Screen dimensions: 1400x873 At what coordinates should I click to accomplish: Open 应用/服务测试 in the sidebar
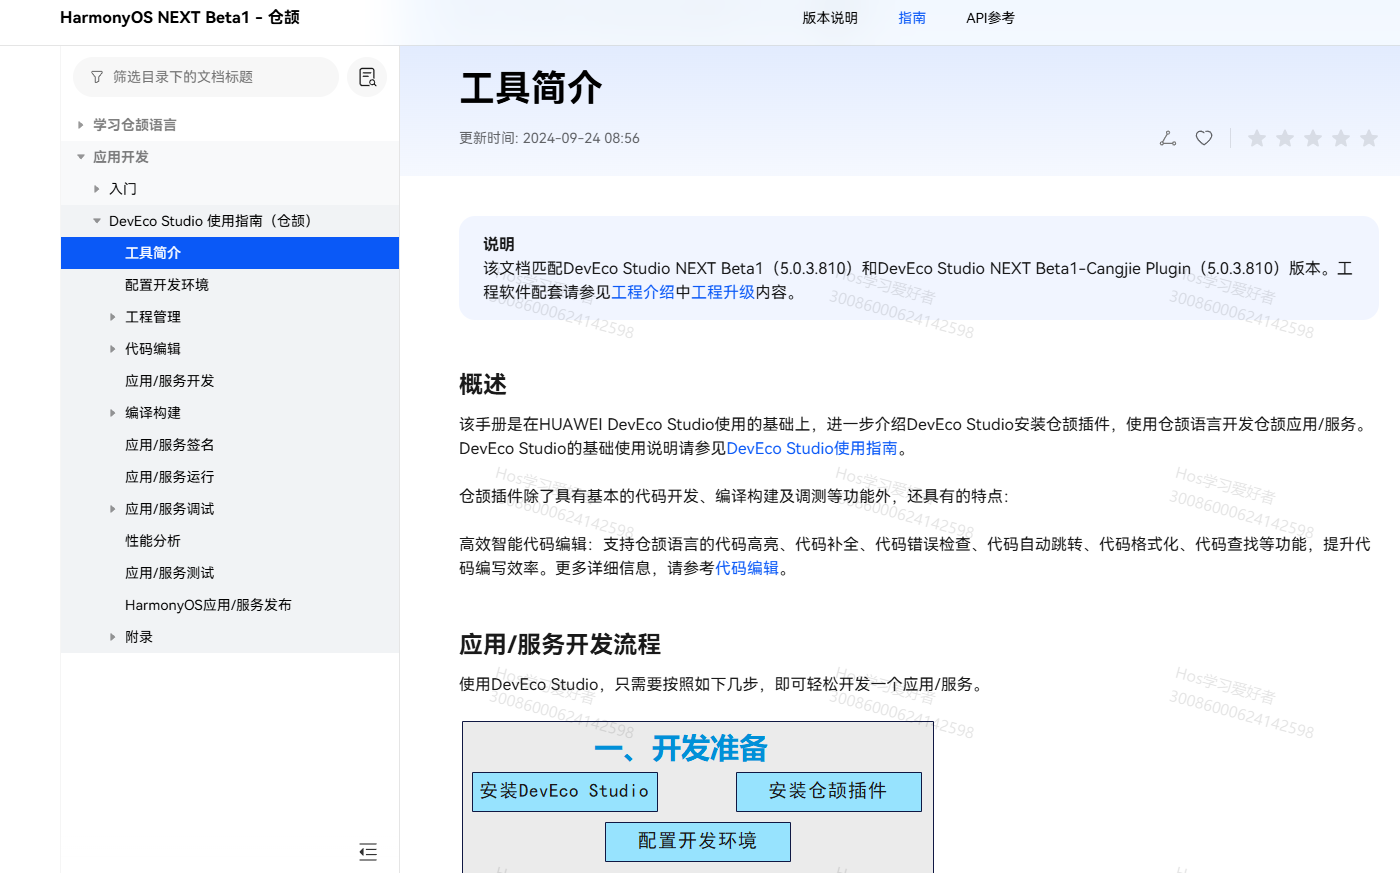170,573
